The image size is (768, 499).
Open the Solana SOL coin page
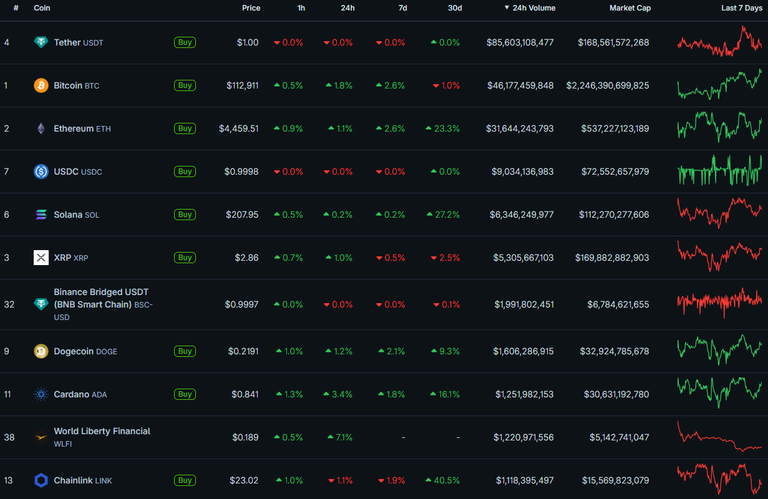76,214
